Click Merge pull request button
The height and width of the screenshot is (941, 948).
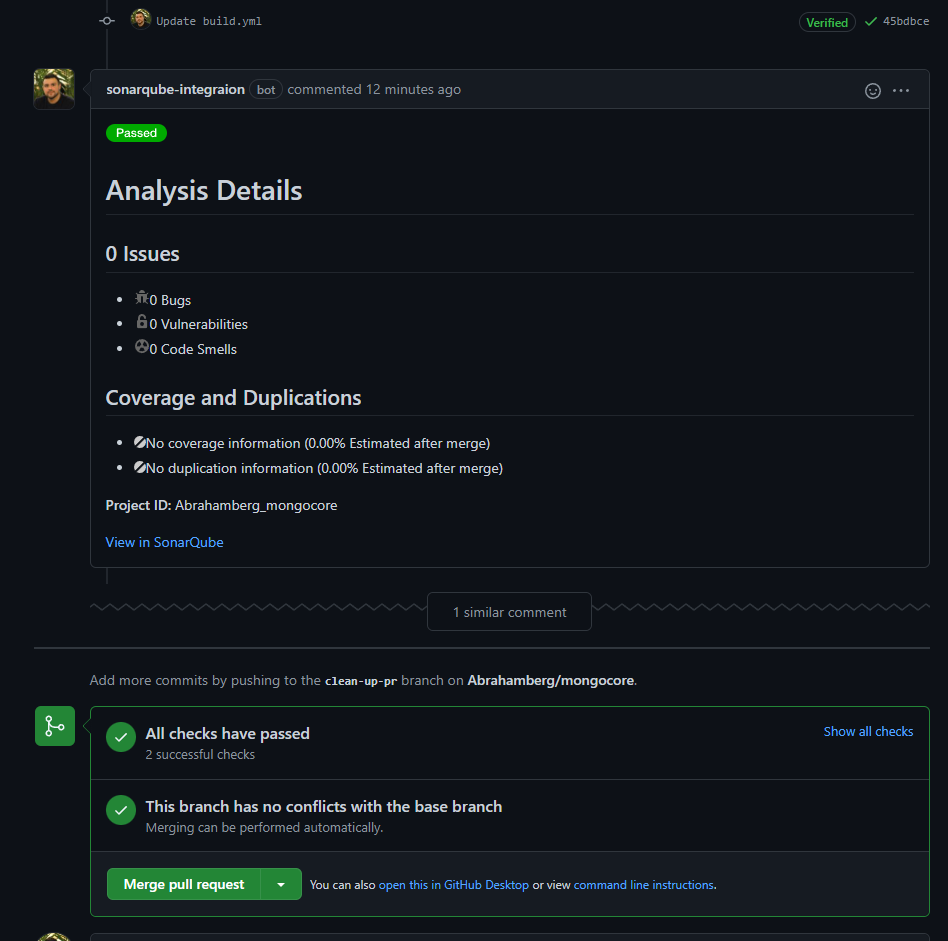point(183,884)
